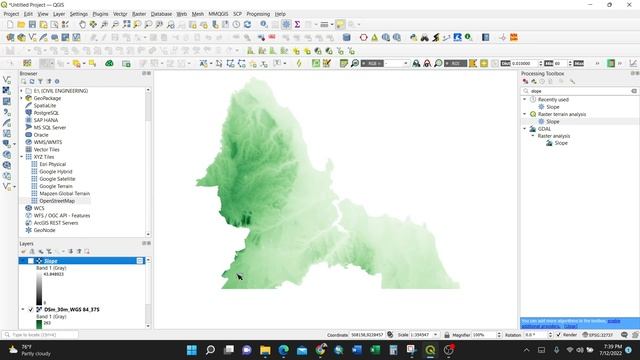
Task: Select Slope under Raster terrain analysis
Action: [553, 122]
